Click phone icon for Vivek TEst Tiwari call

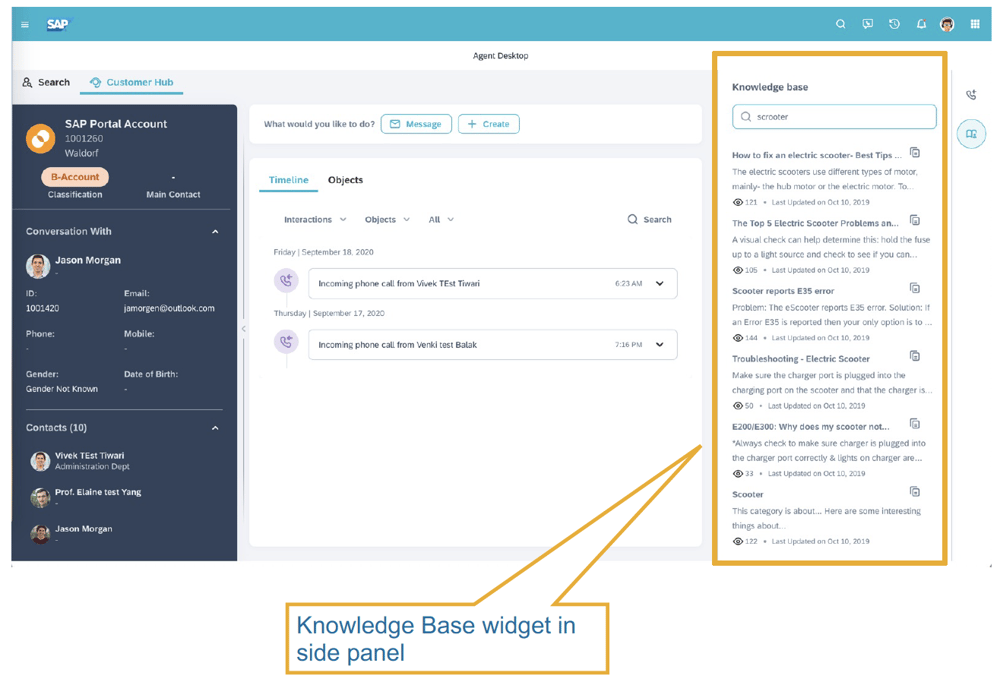286,281
